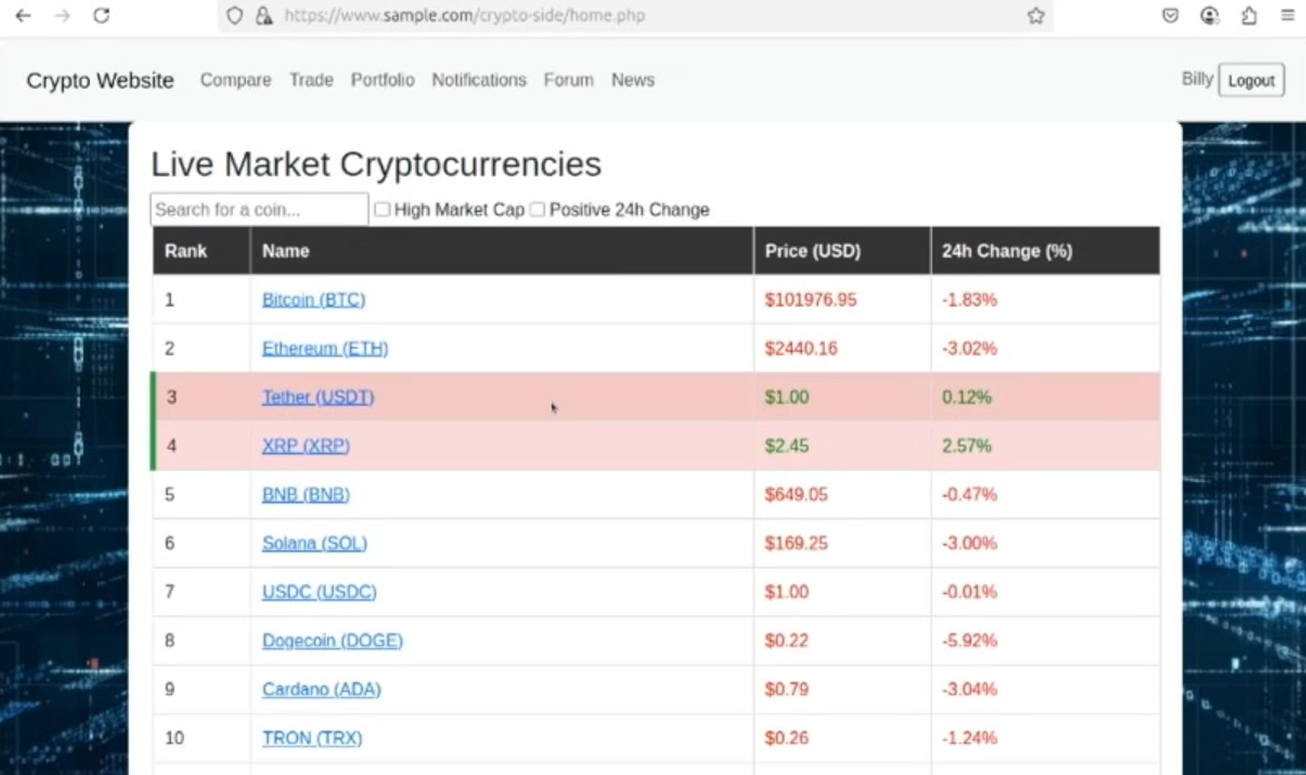The height and width of the screenshot is (775, 1306).
Task: Reload the page with refresh icon
Action: click(x=101, y=16)
